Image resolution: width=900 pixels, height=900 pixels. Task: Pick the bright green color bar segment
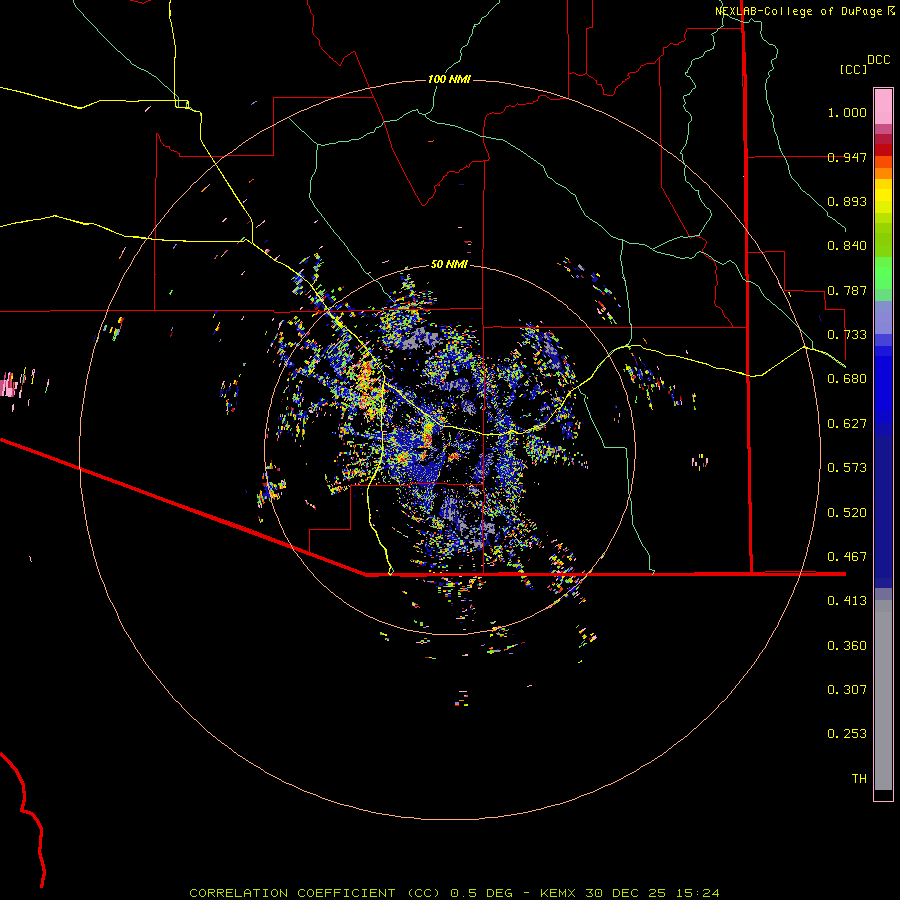(883, 273)
